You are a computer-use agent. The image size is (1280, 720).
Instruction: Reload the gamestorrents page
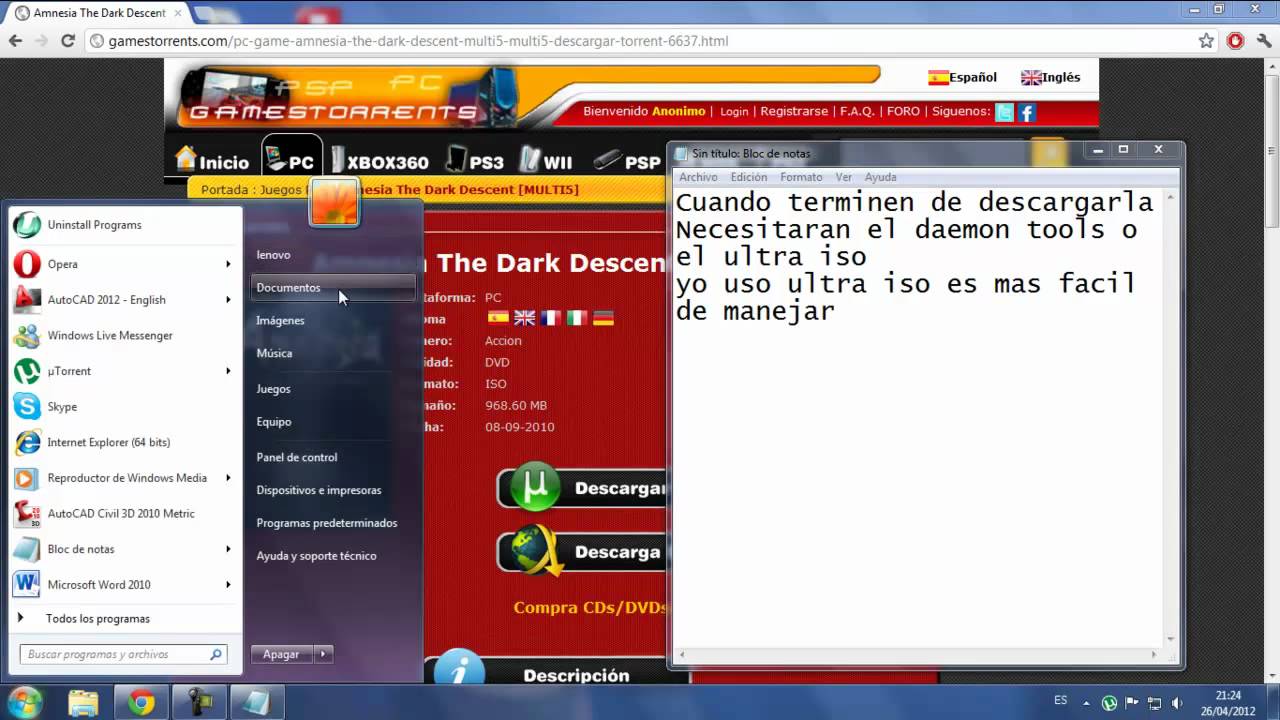point(68,41)
